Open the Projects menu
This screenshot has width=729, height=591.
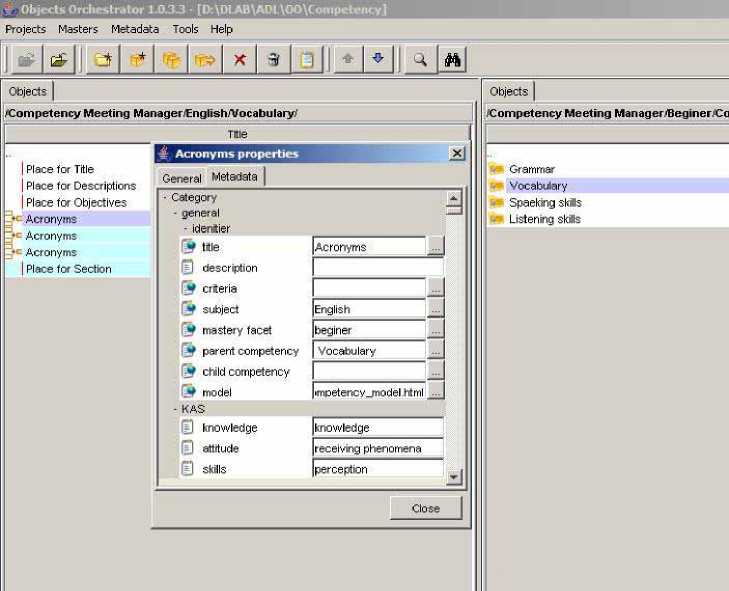point(26,29)
